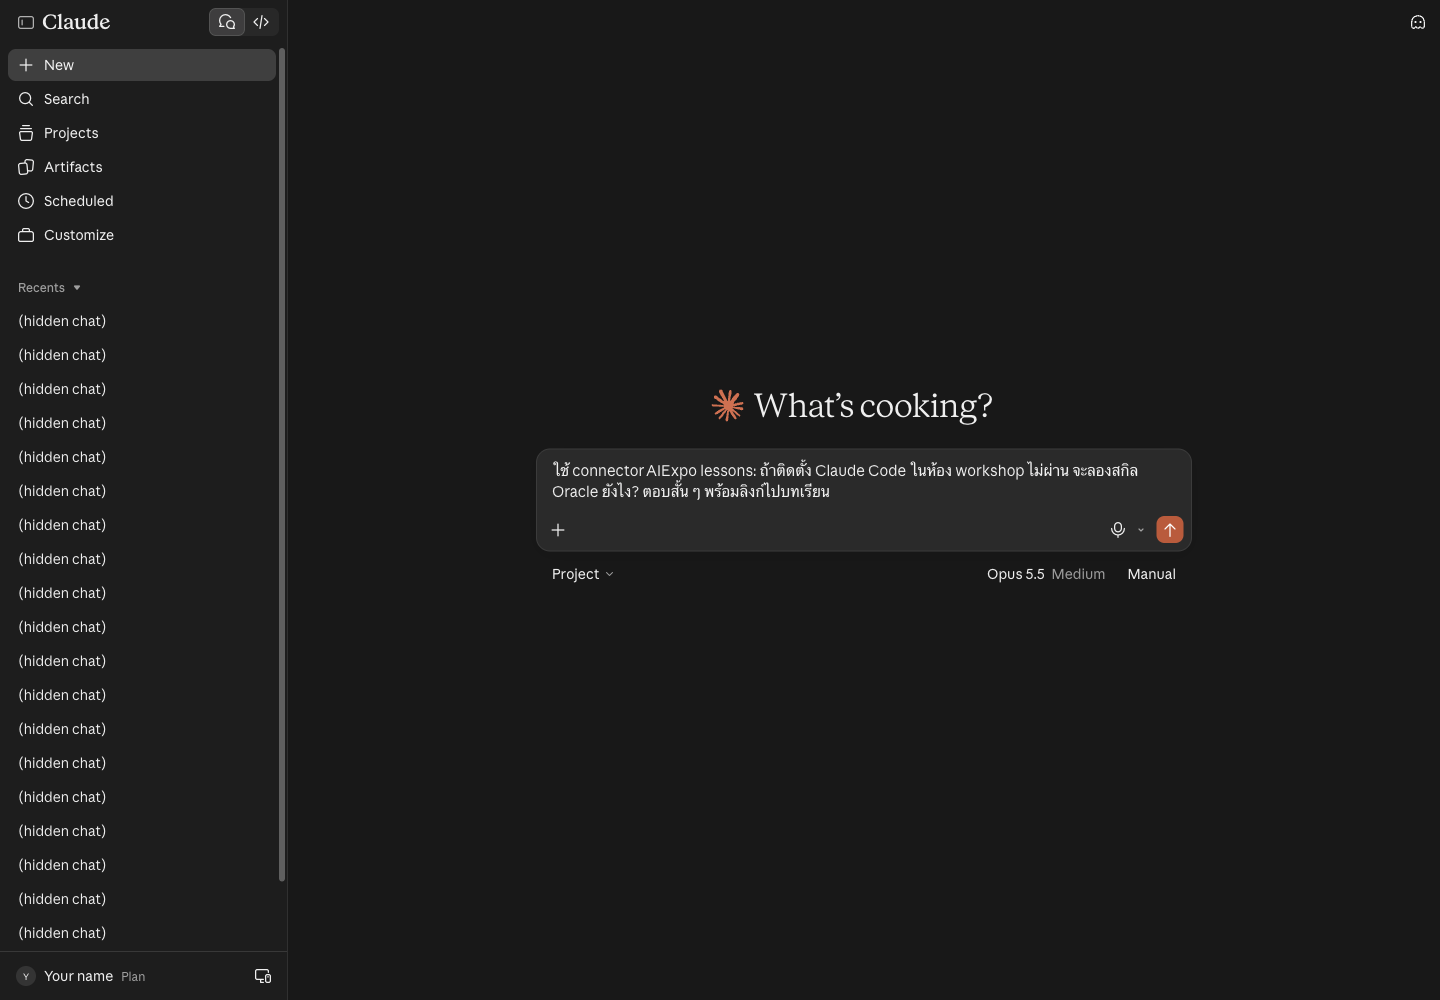Click the Scheduled clock icon

[26, 201]
